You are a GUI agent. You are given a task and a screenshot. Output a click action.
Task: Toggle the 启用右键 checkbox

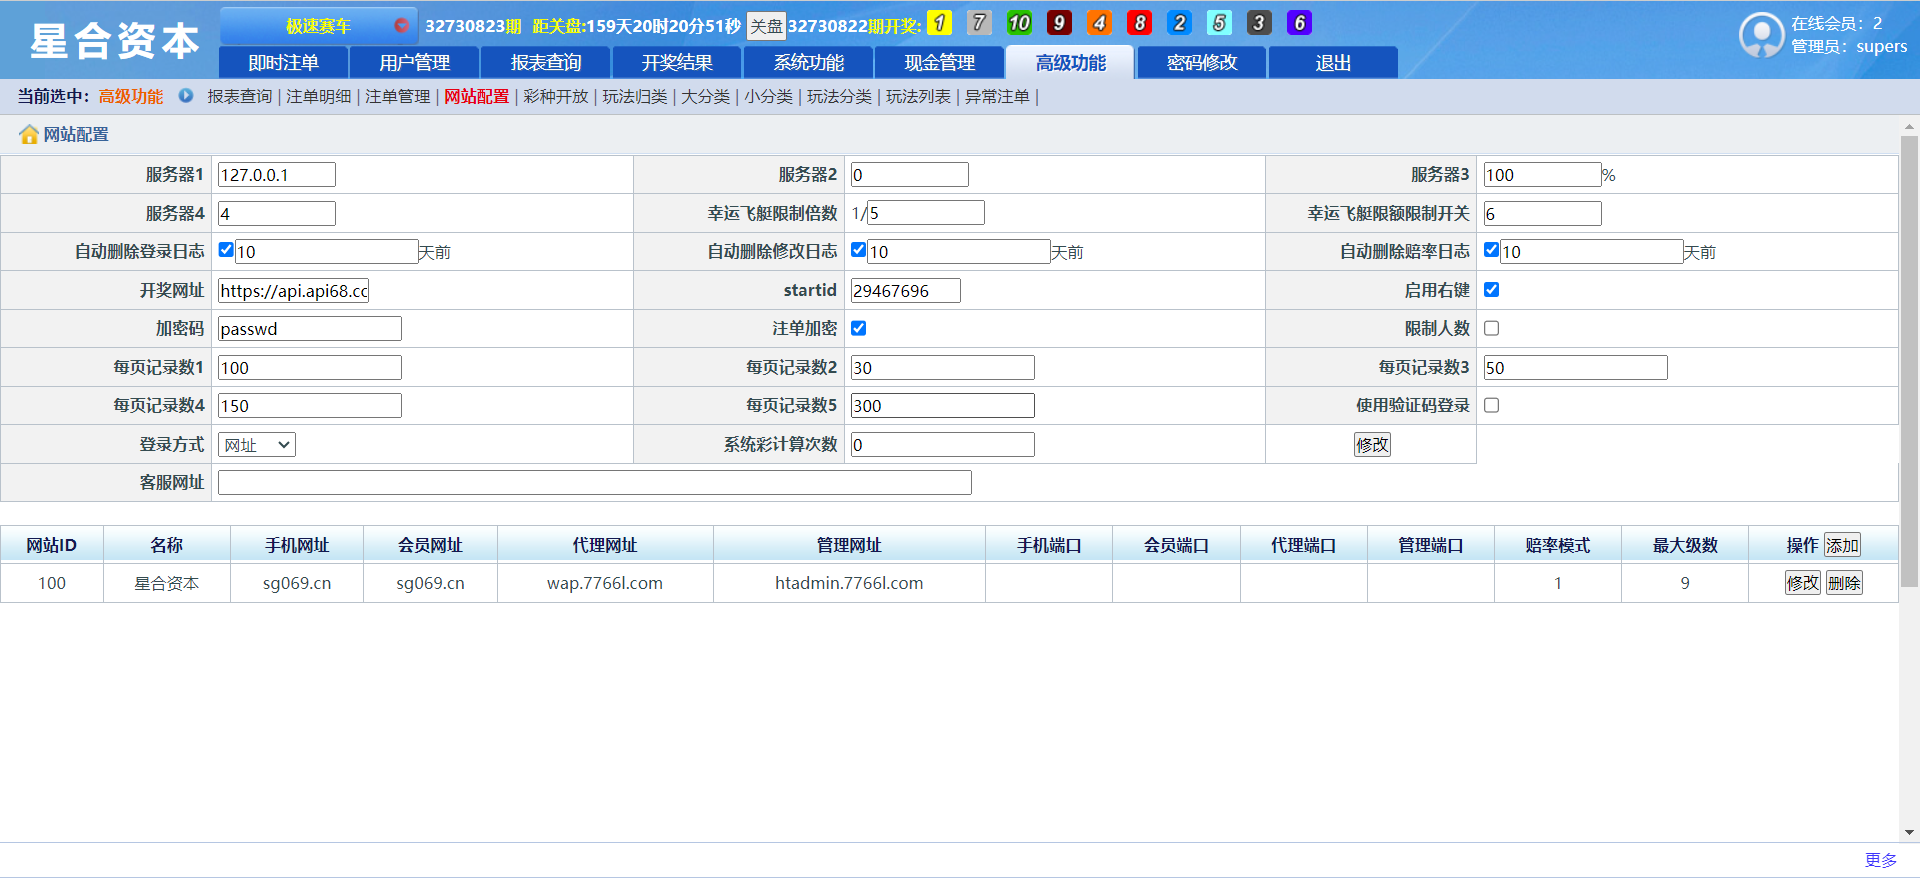(1491, 290)
